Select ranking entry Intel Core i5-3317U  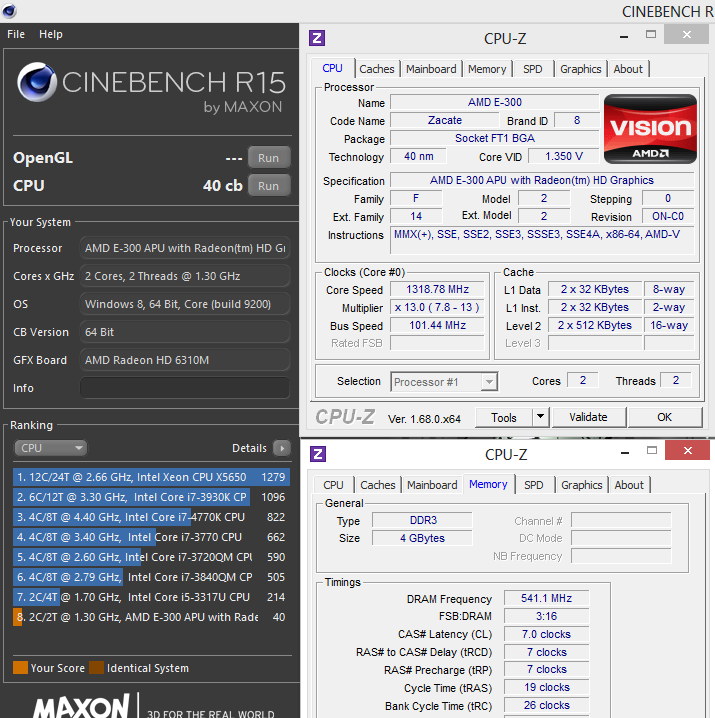click(151, 597)
